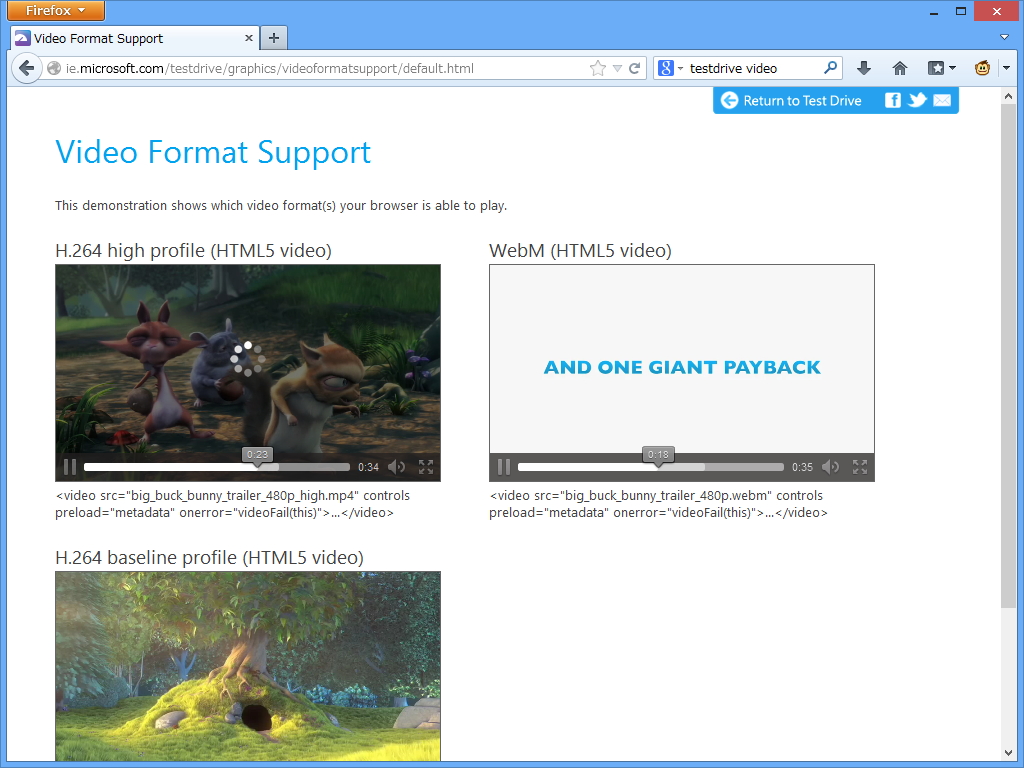Click the 0:35 duration on WebM video
1024x768 pixels.
point(802,467)
